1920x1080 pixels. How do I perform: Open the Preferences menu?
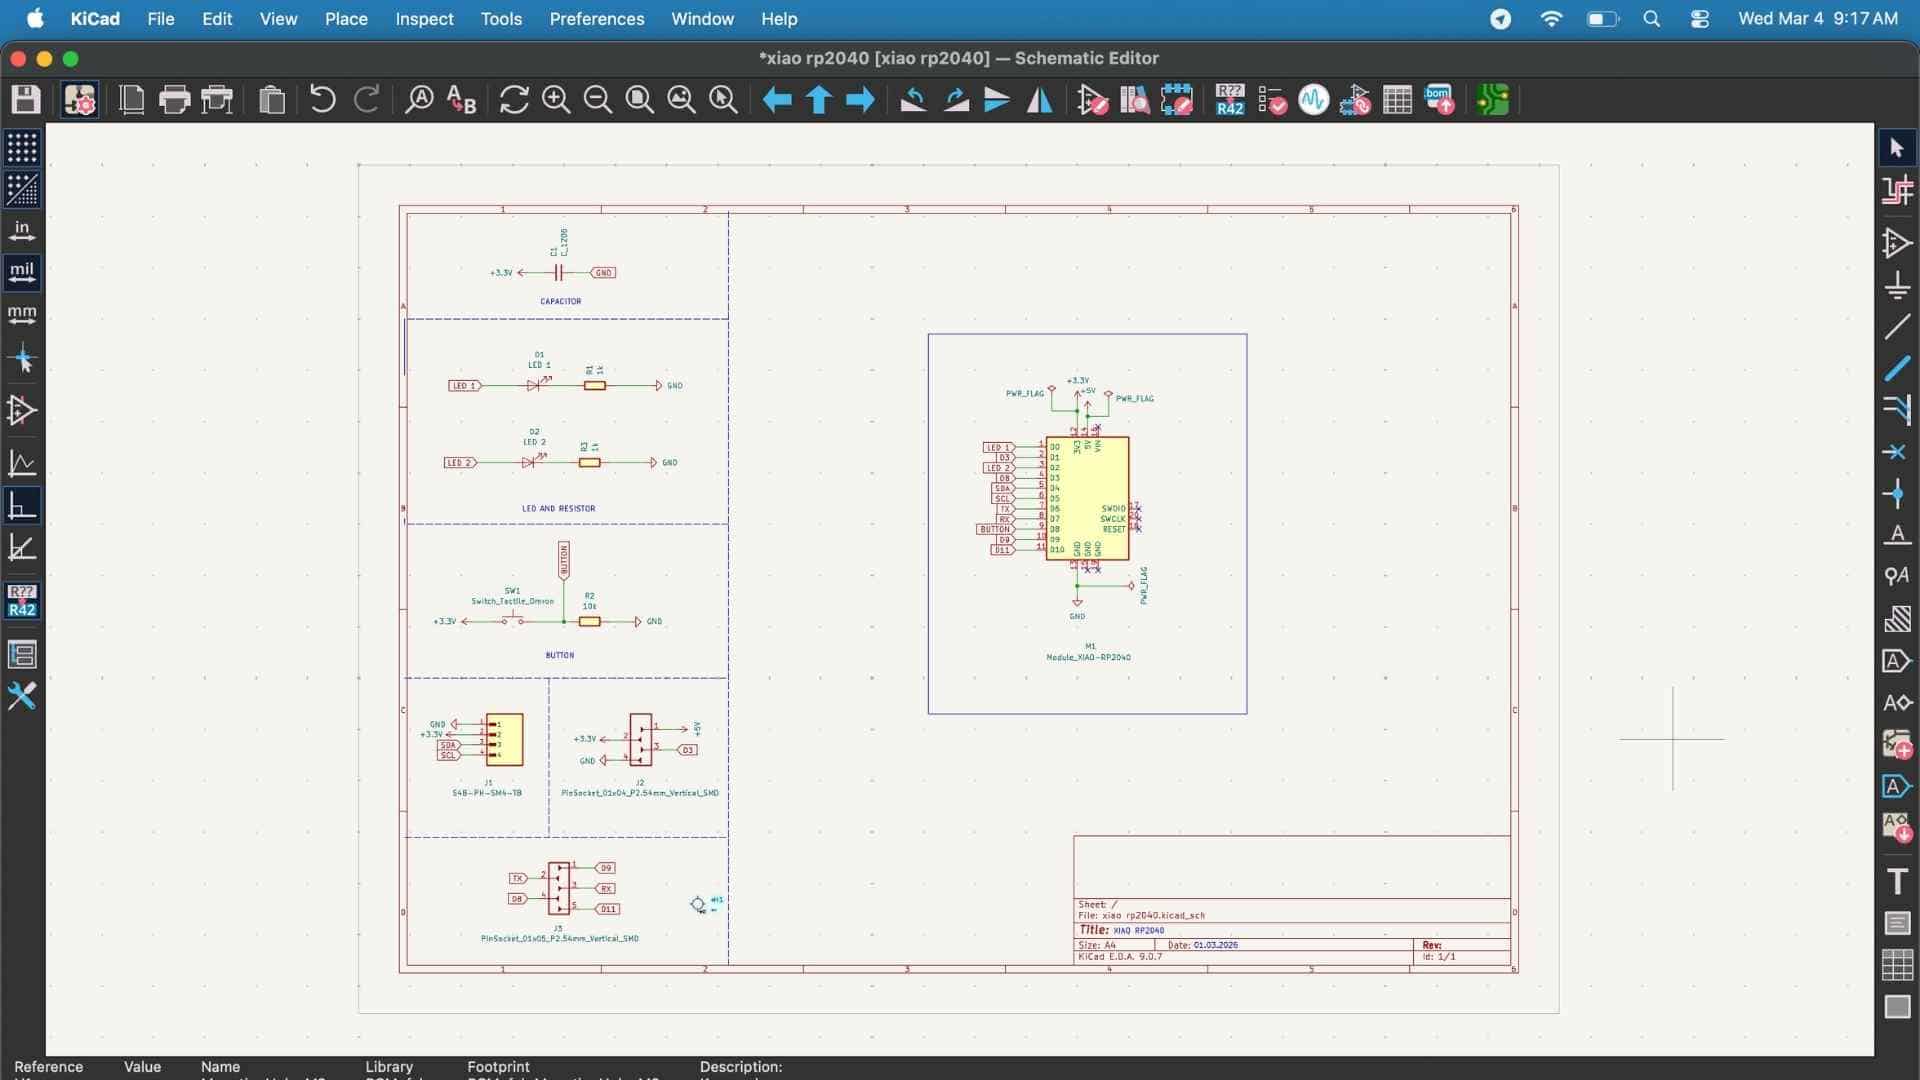click(x=596, y=19)
